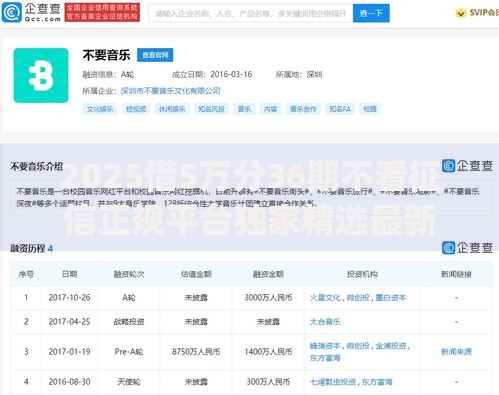
Task: Open 东方富海 link in the Pre-A轮 row
Action: tap(325, 358)
